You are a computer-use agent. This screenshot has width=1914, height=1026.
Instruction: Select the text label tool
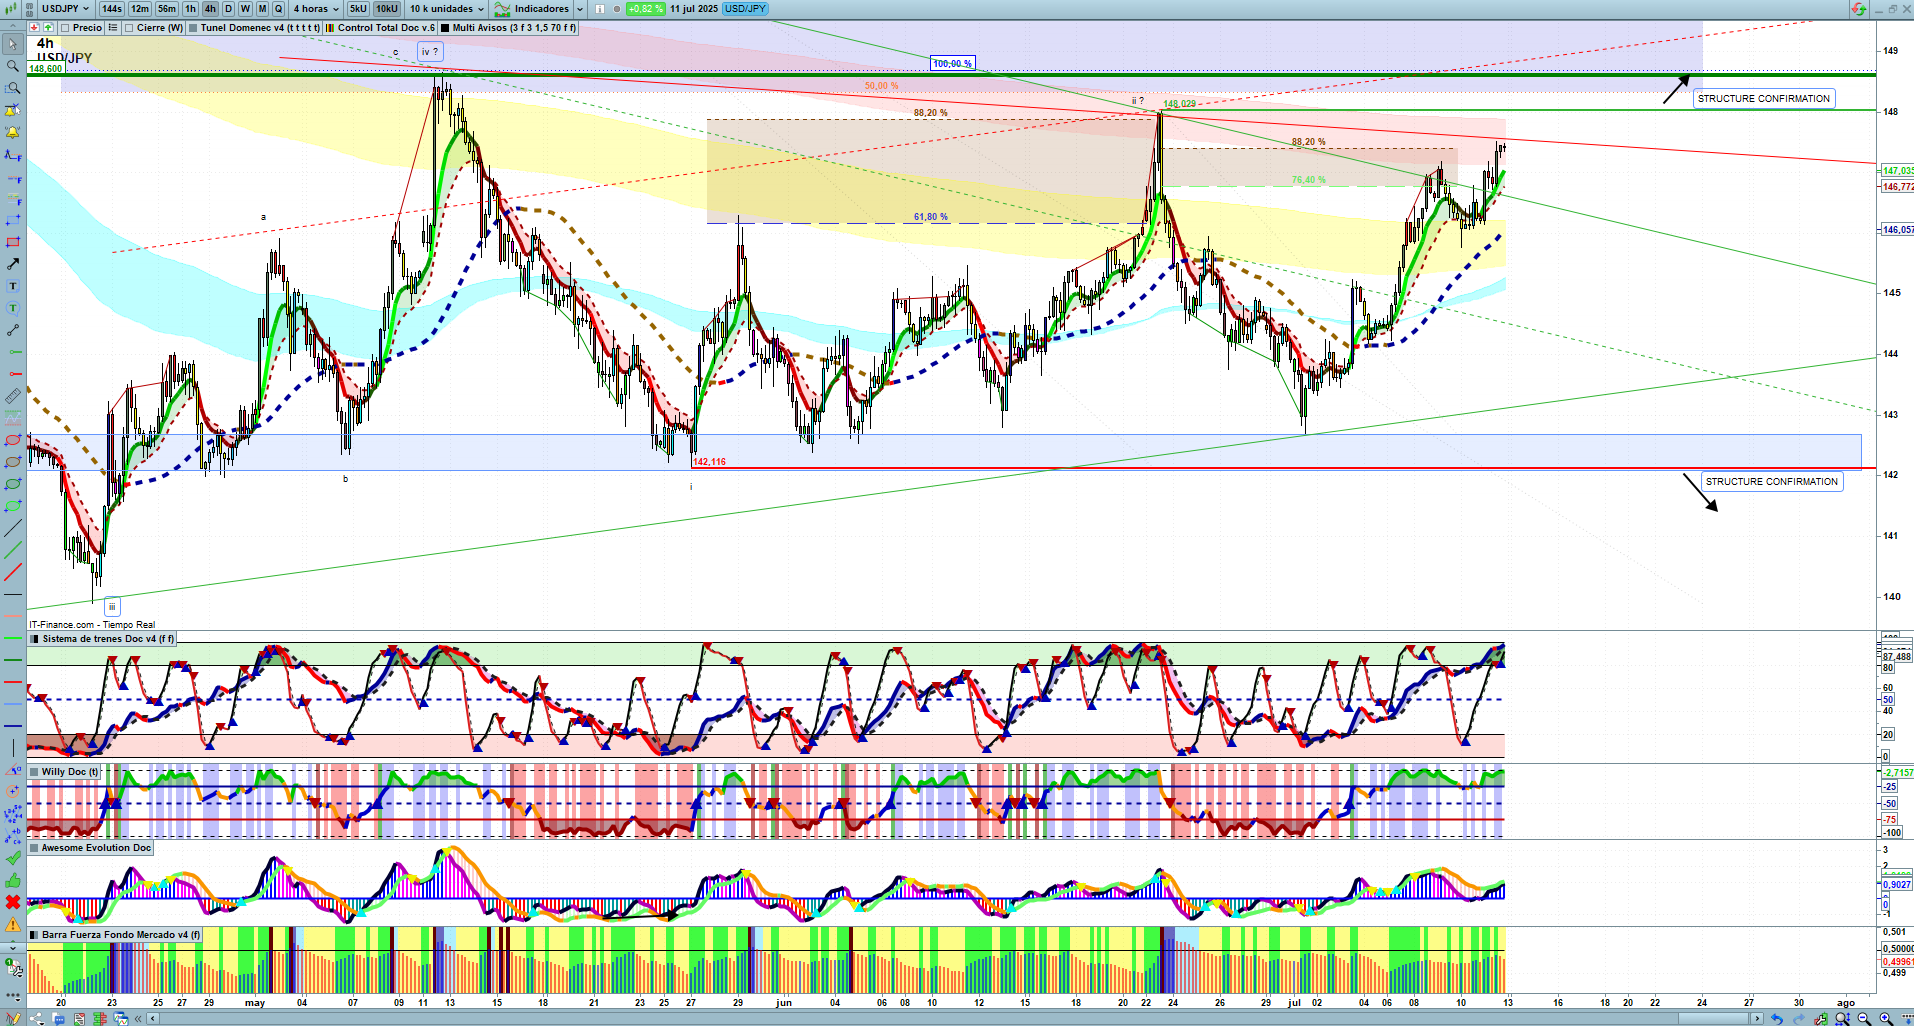point(13,286)
